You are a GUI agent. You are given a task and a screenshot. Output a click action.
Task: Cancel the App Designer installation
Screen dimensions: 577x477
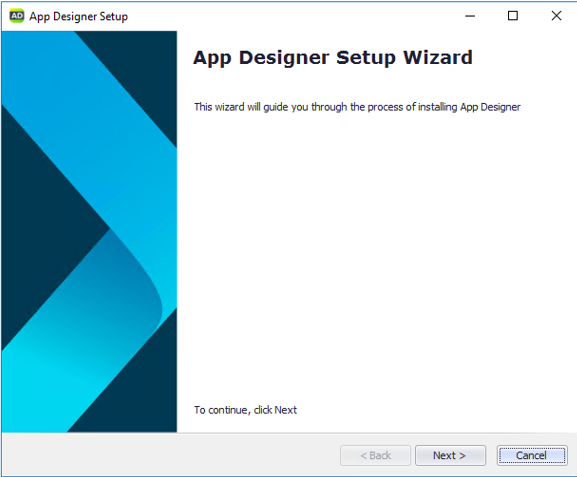(x=532, y=455)
